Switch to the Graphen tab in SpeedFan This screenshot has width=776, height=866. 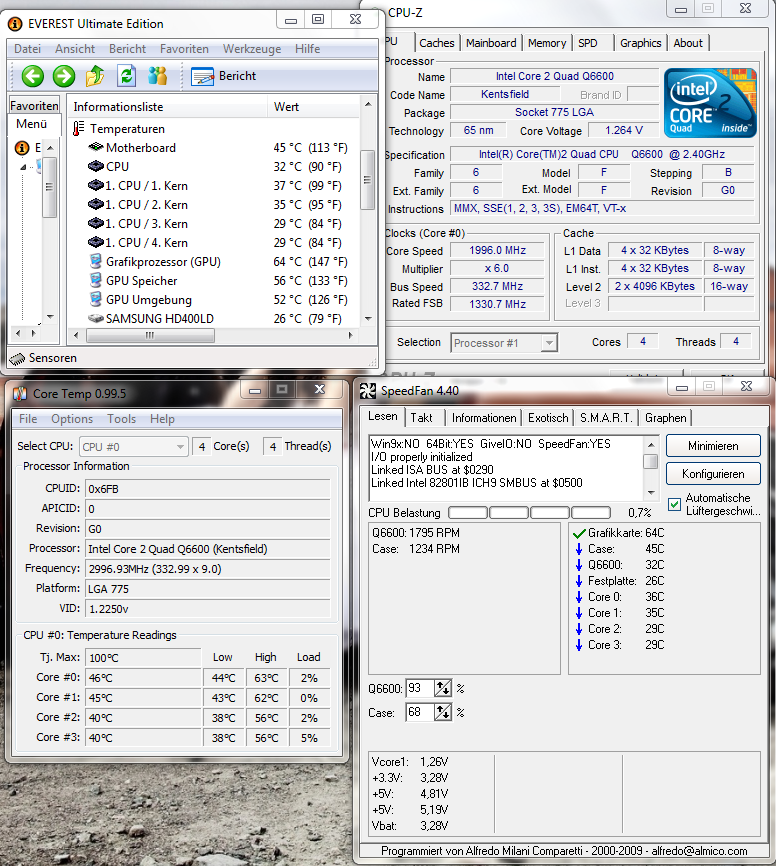[666, 418]
